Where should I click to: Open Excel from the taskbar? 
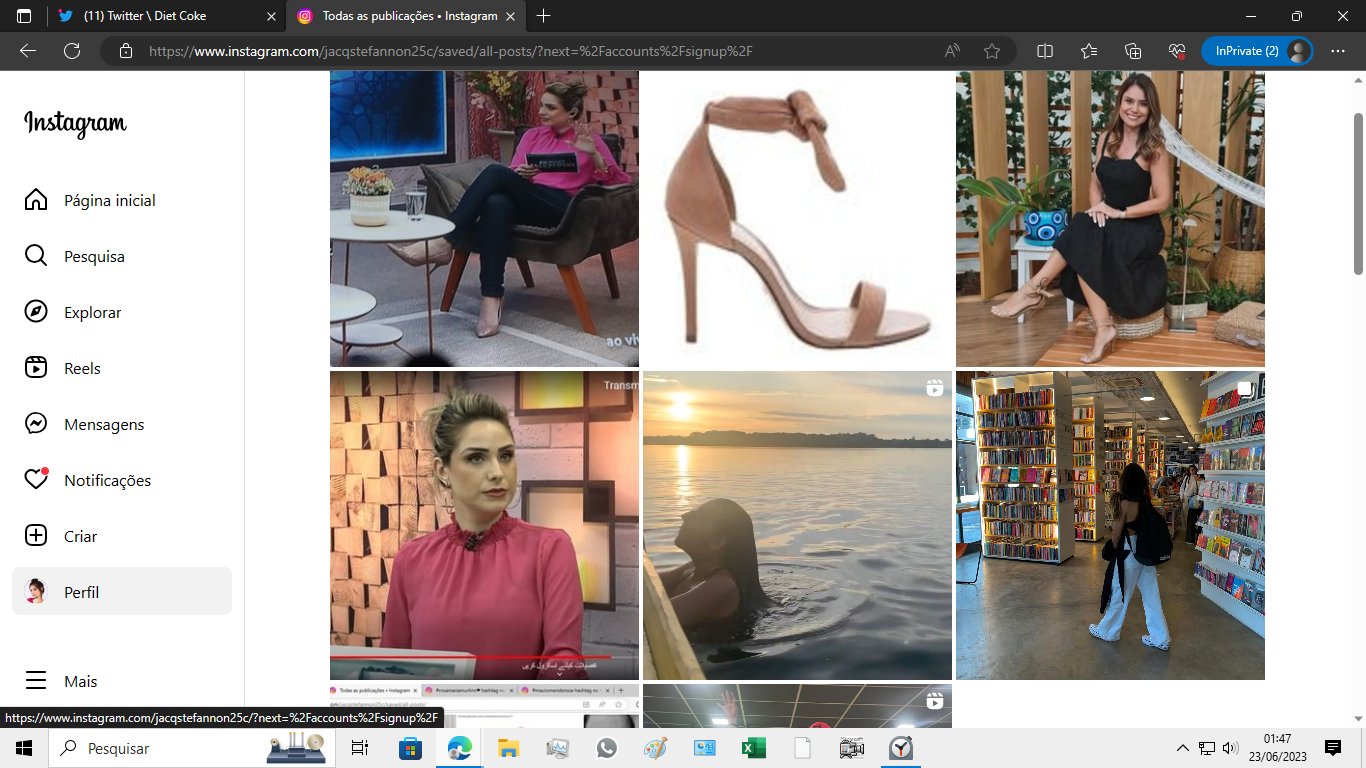pyautogui.click(x=753, y=748)
